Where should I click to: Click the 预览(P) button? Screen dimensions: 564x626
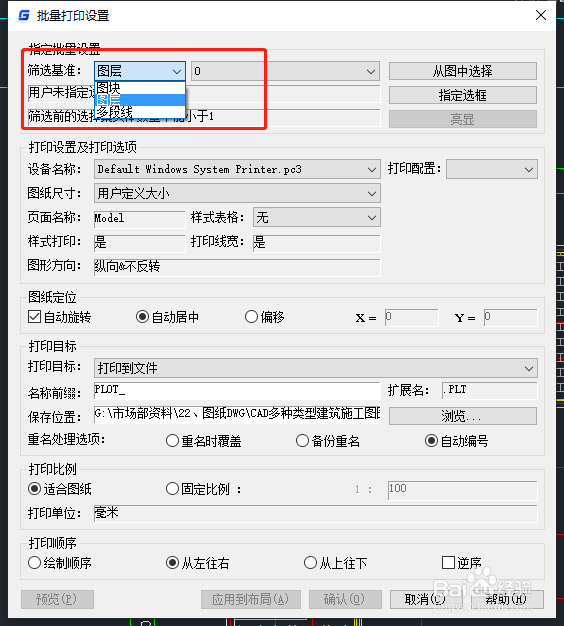click(x=57, y=599)
